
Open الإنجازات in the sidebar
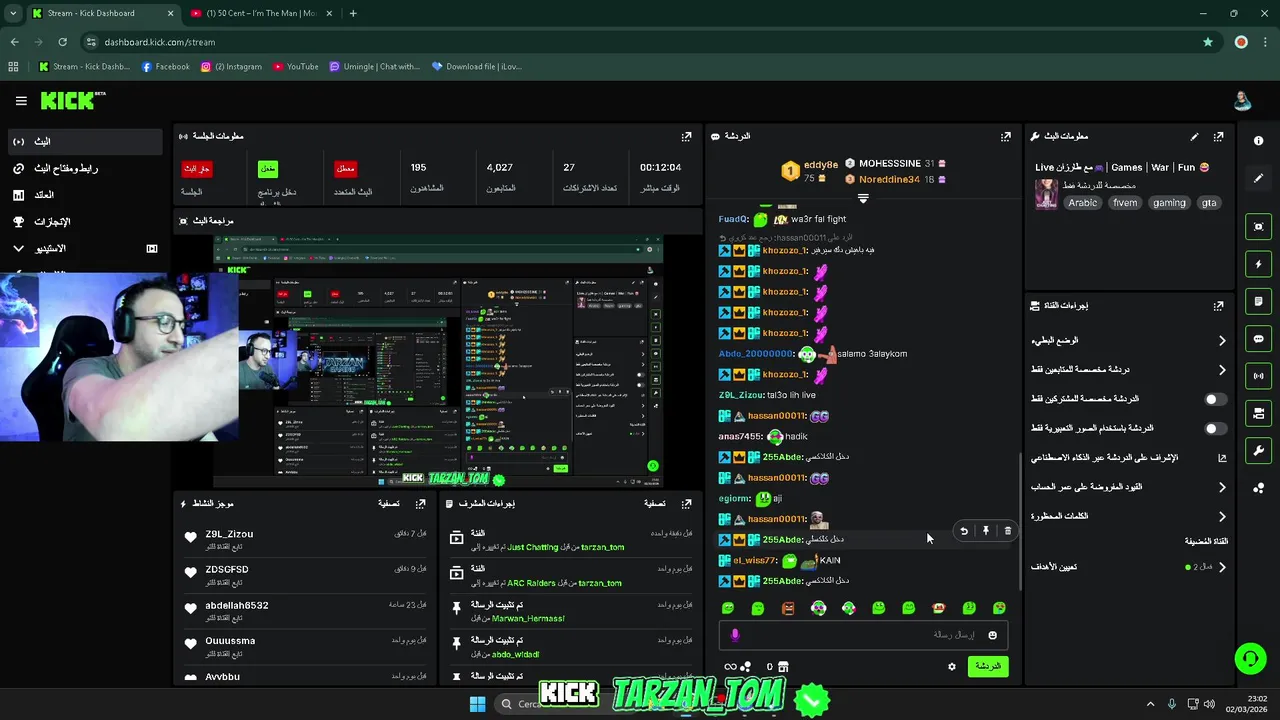(x=84, y=222)
